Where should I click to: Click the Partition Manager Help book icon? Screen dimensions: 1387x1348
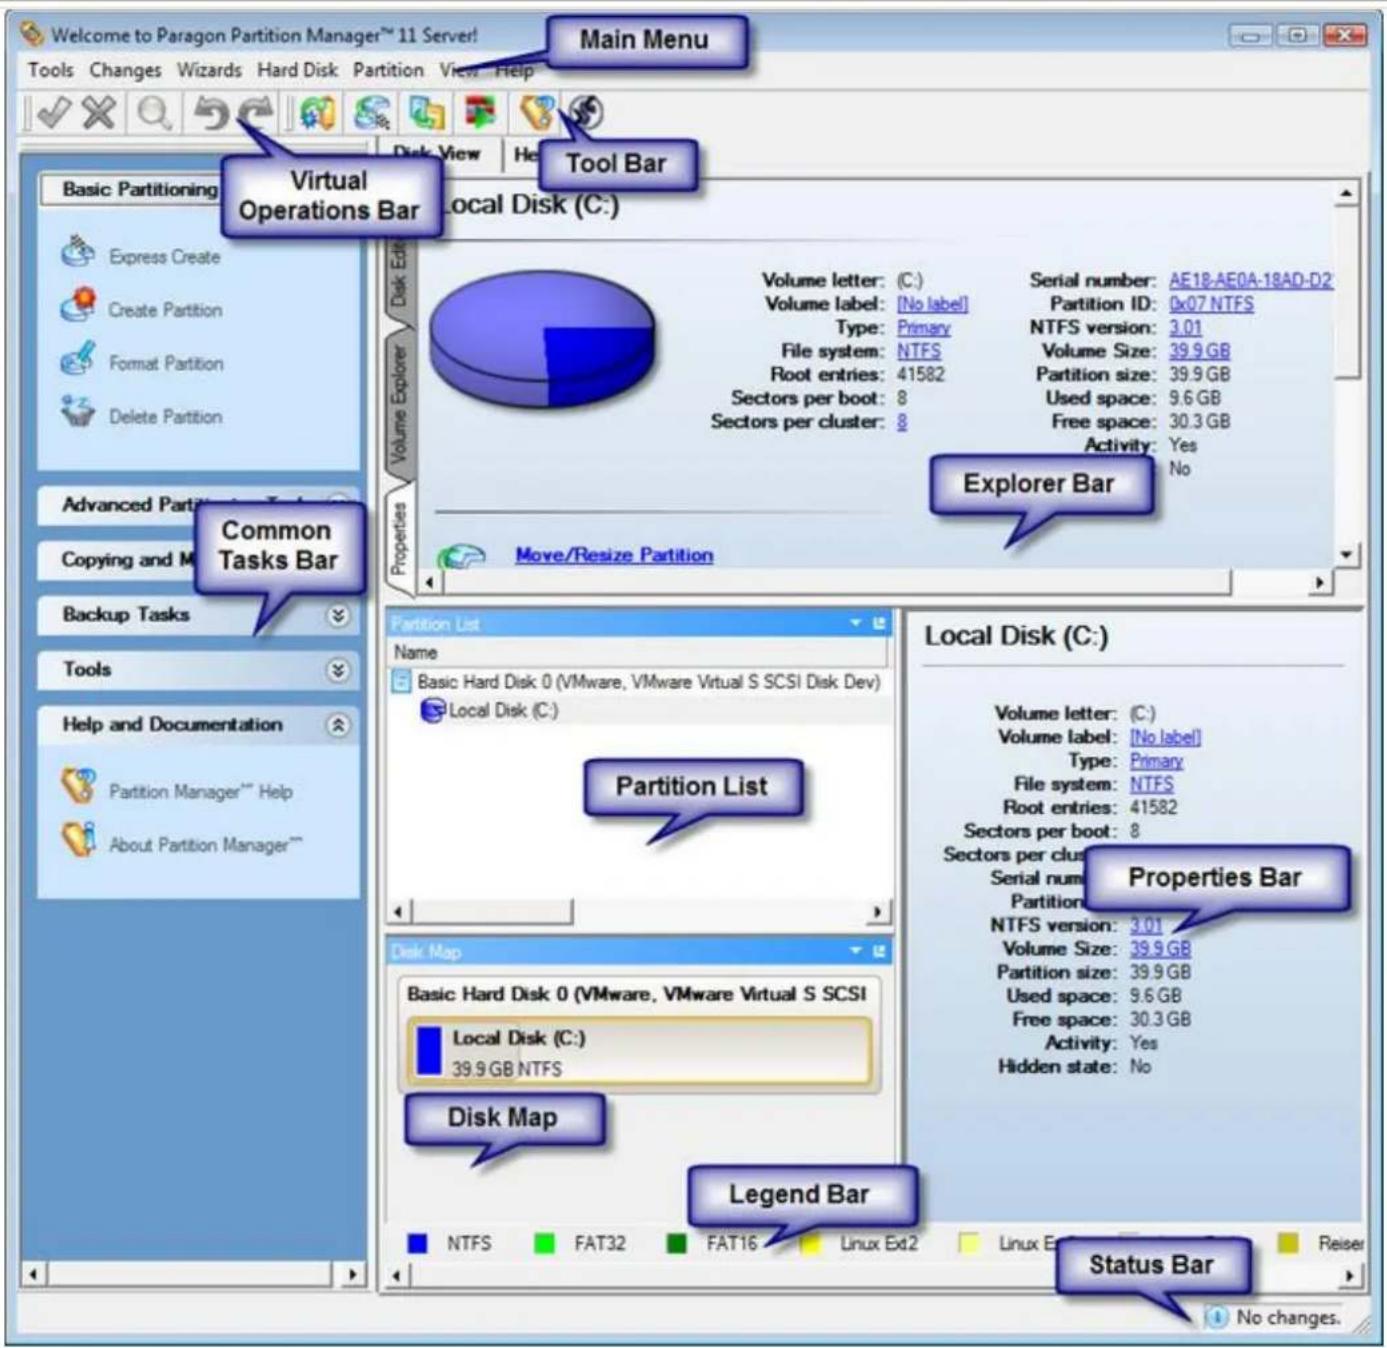(x=78, y=786)
